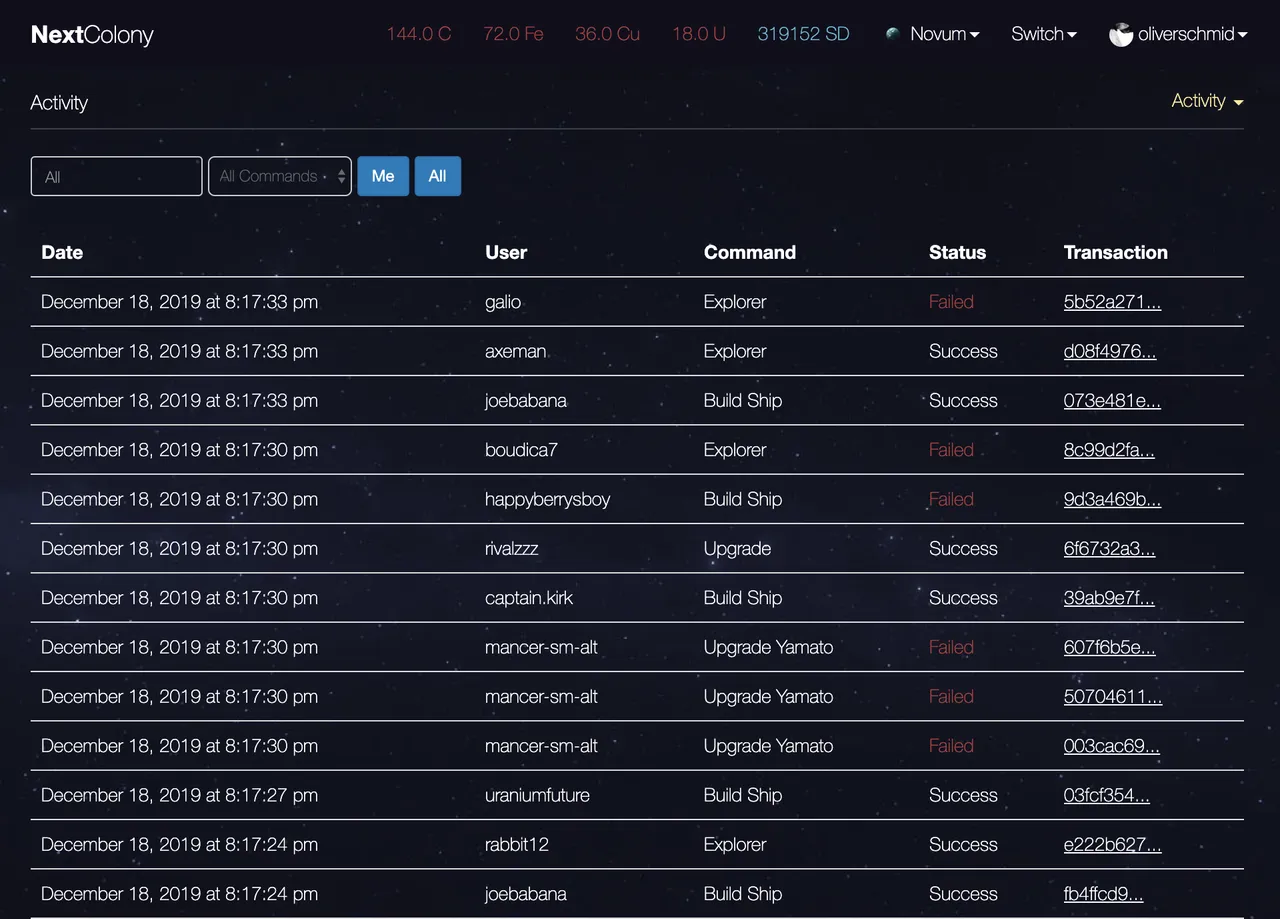Click the oliverschmid avatar icon

(x=1121, y=35)
